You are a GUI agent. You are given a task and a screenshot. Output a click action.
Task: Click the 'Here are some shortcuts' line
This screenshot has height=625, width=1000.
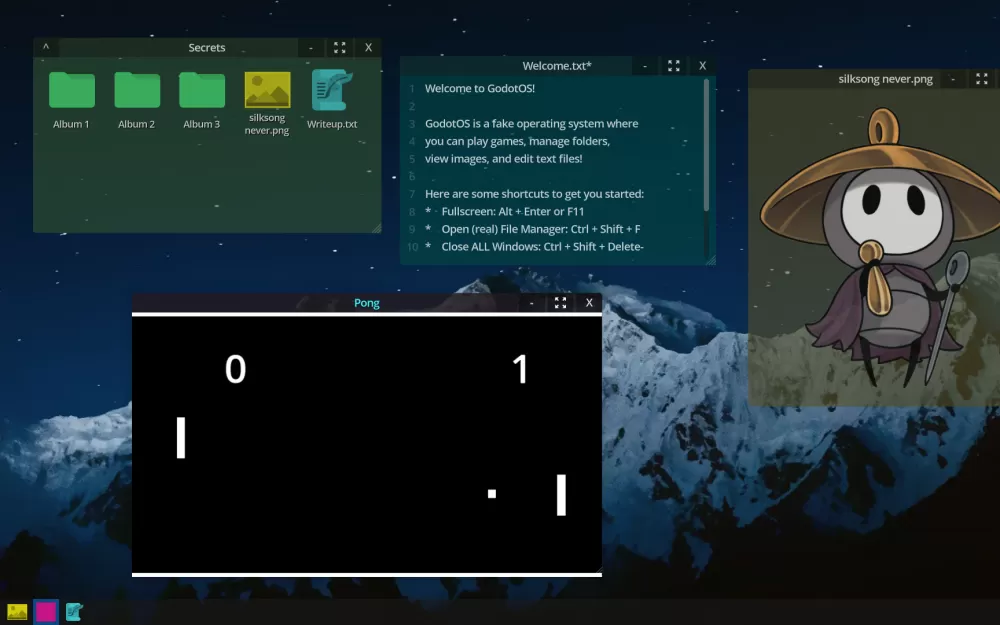tap(534, 194)
